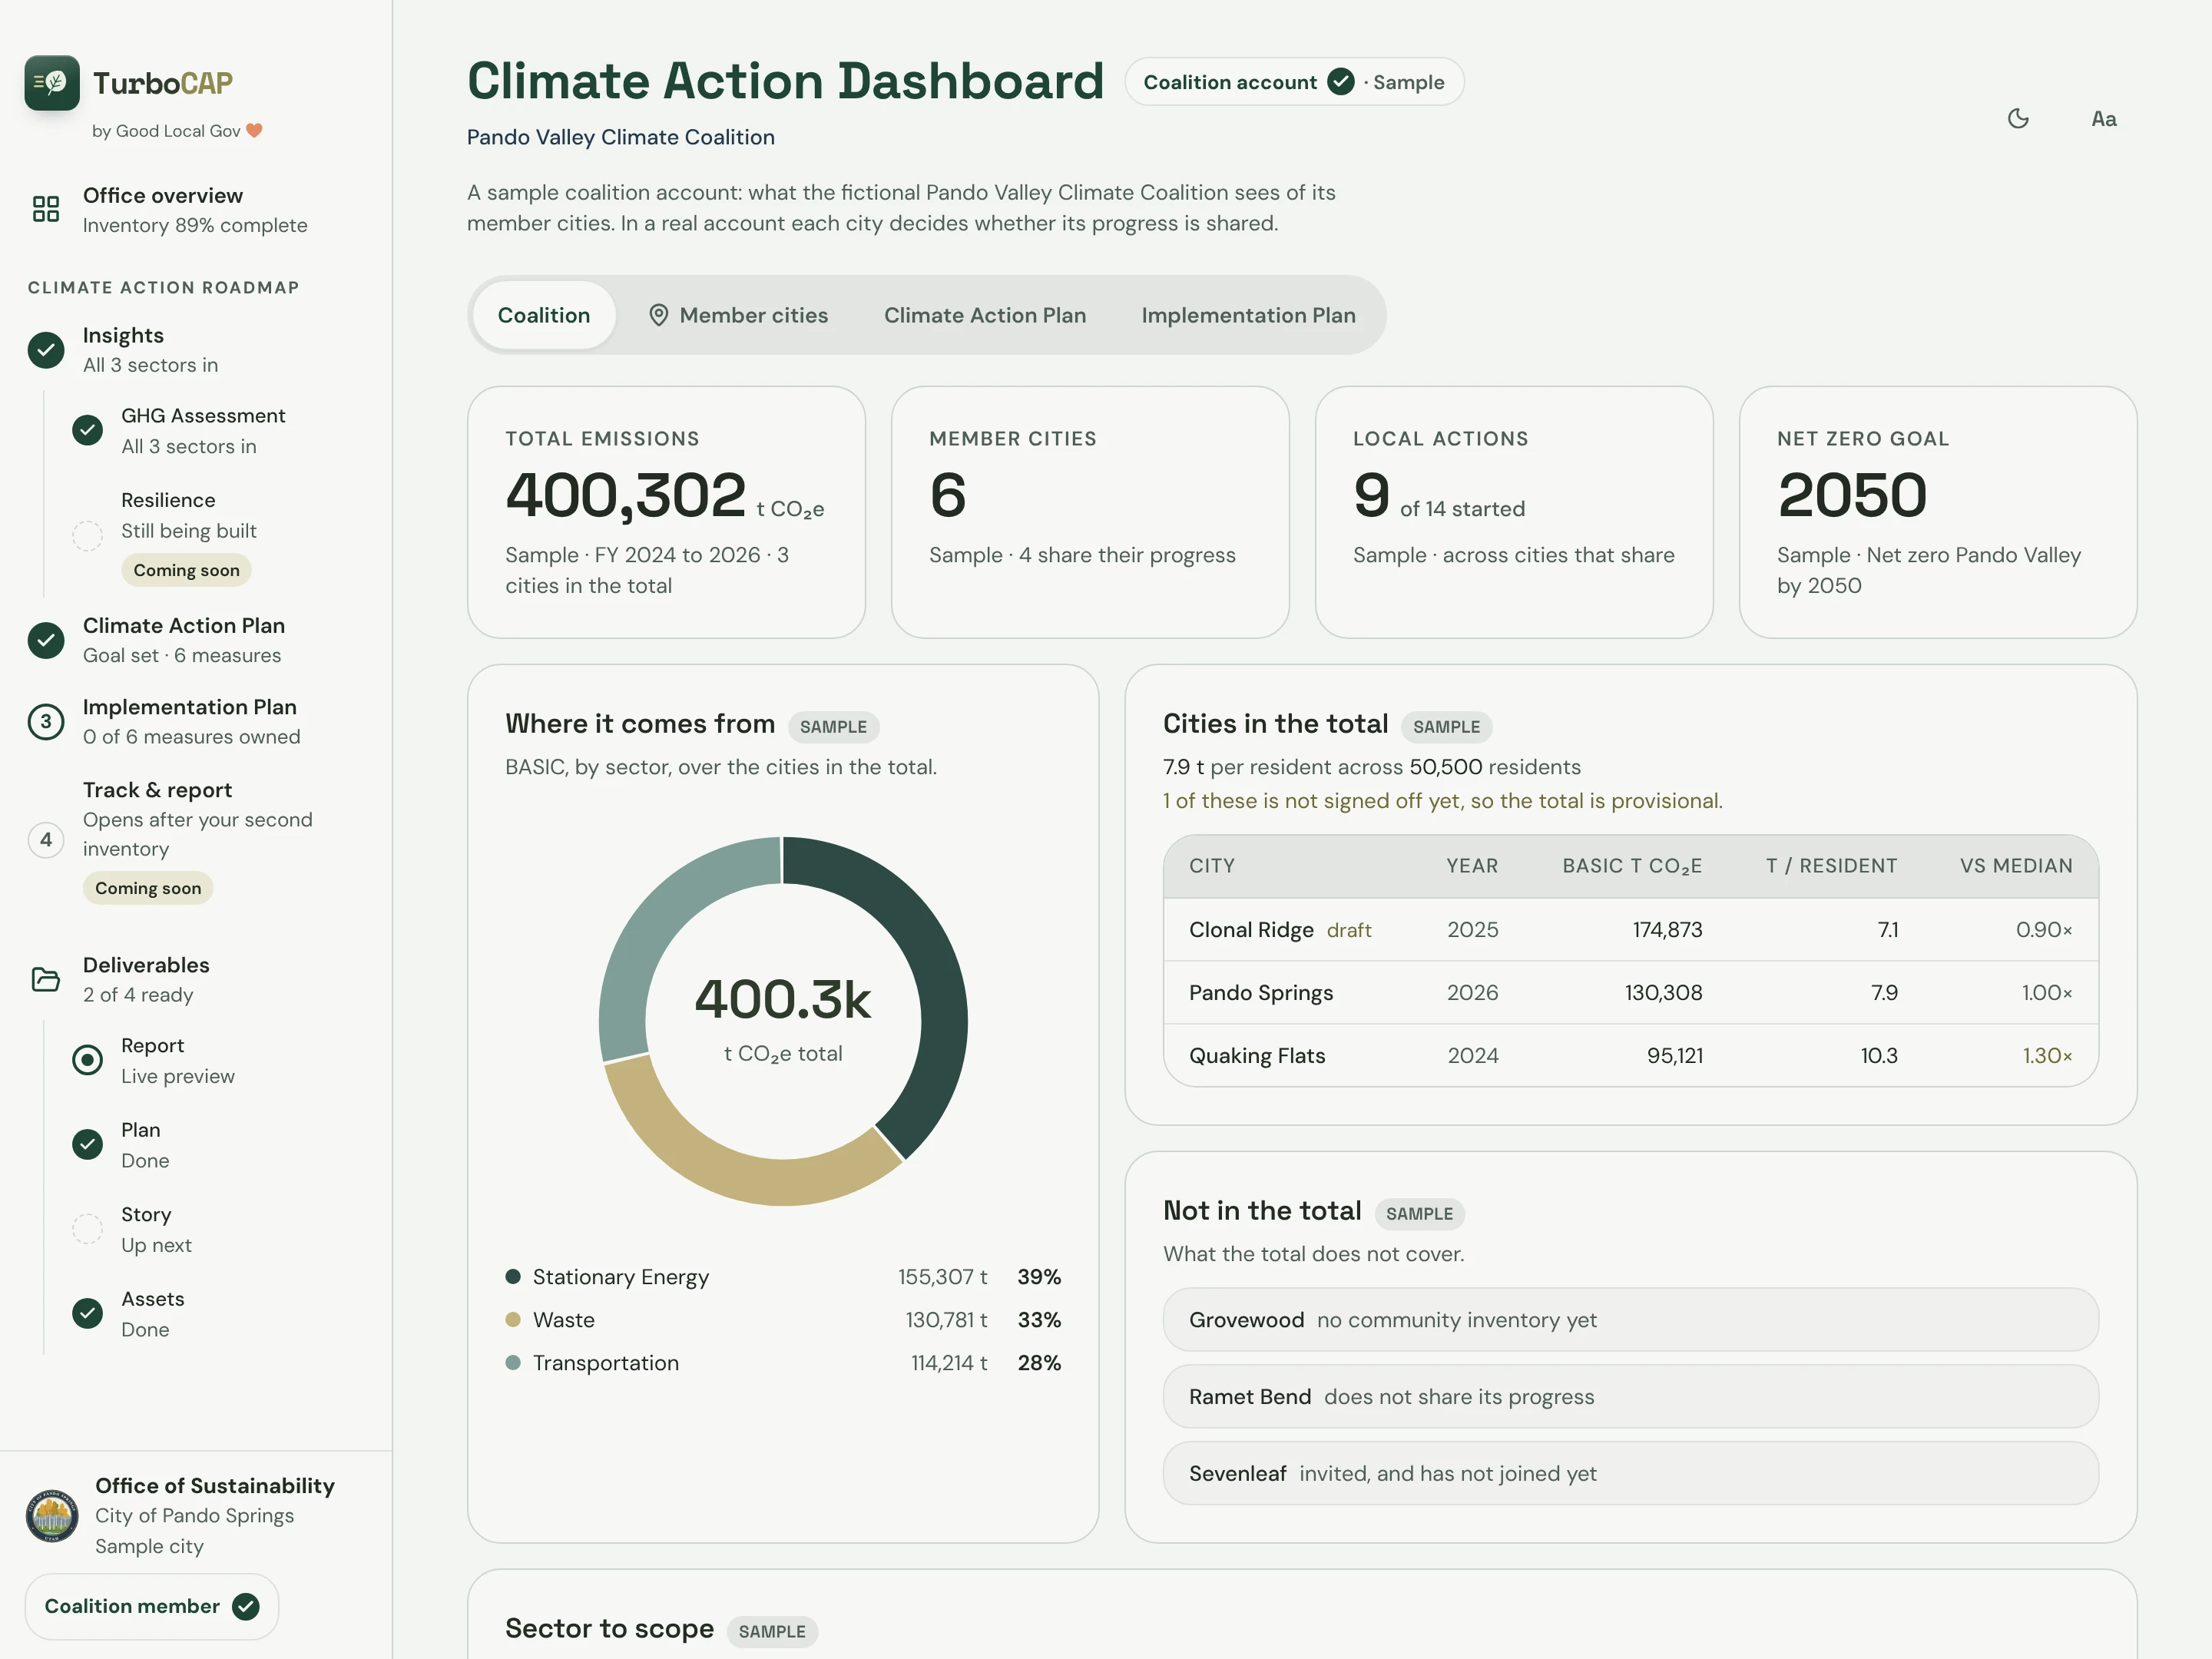The image size is (2212, 1659).
Task: Click the Transportation legend color dot
Action: 513,1362
